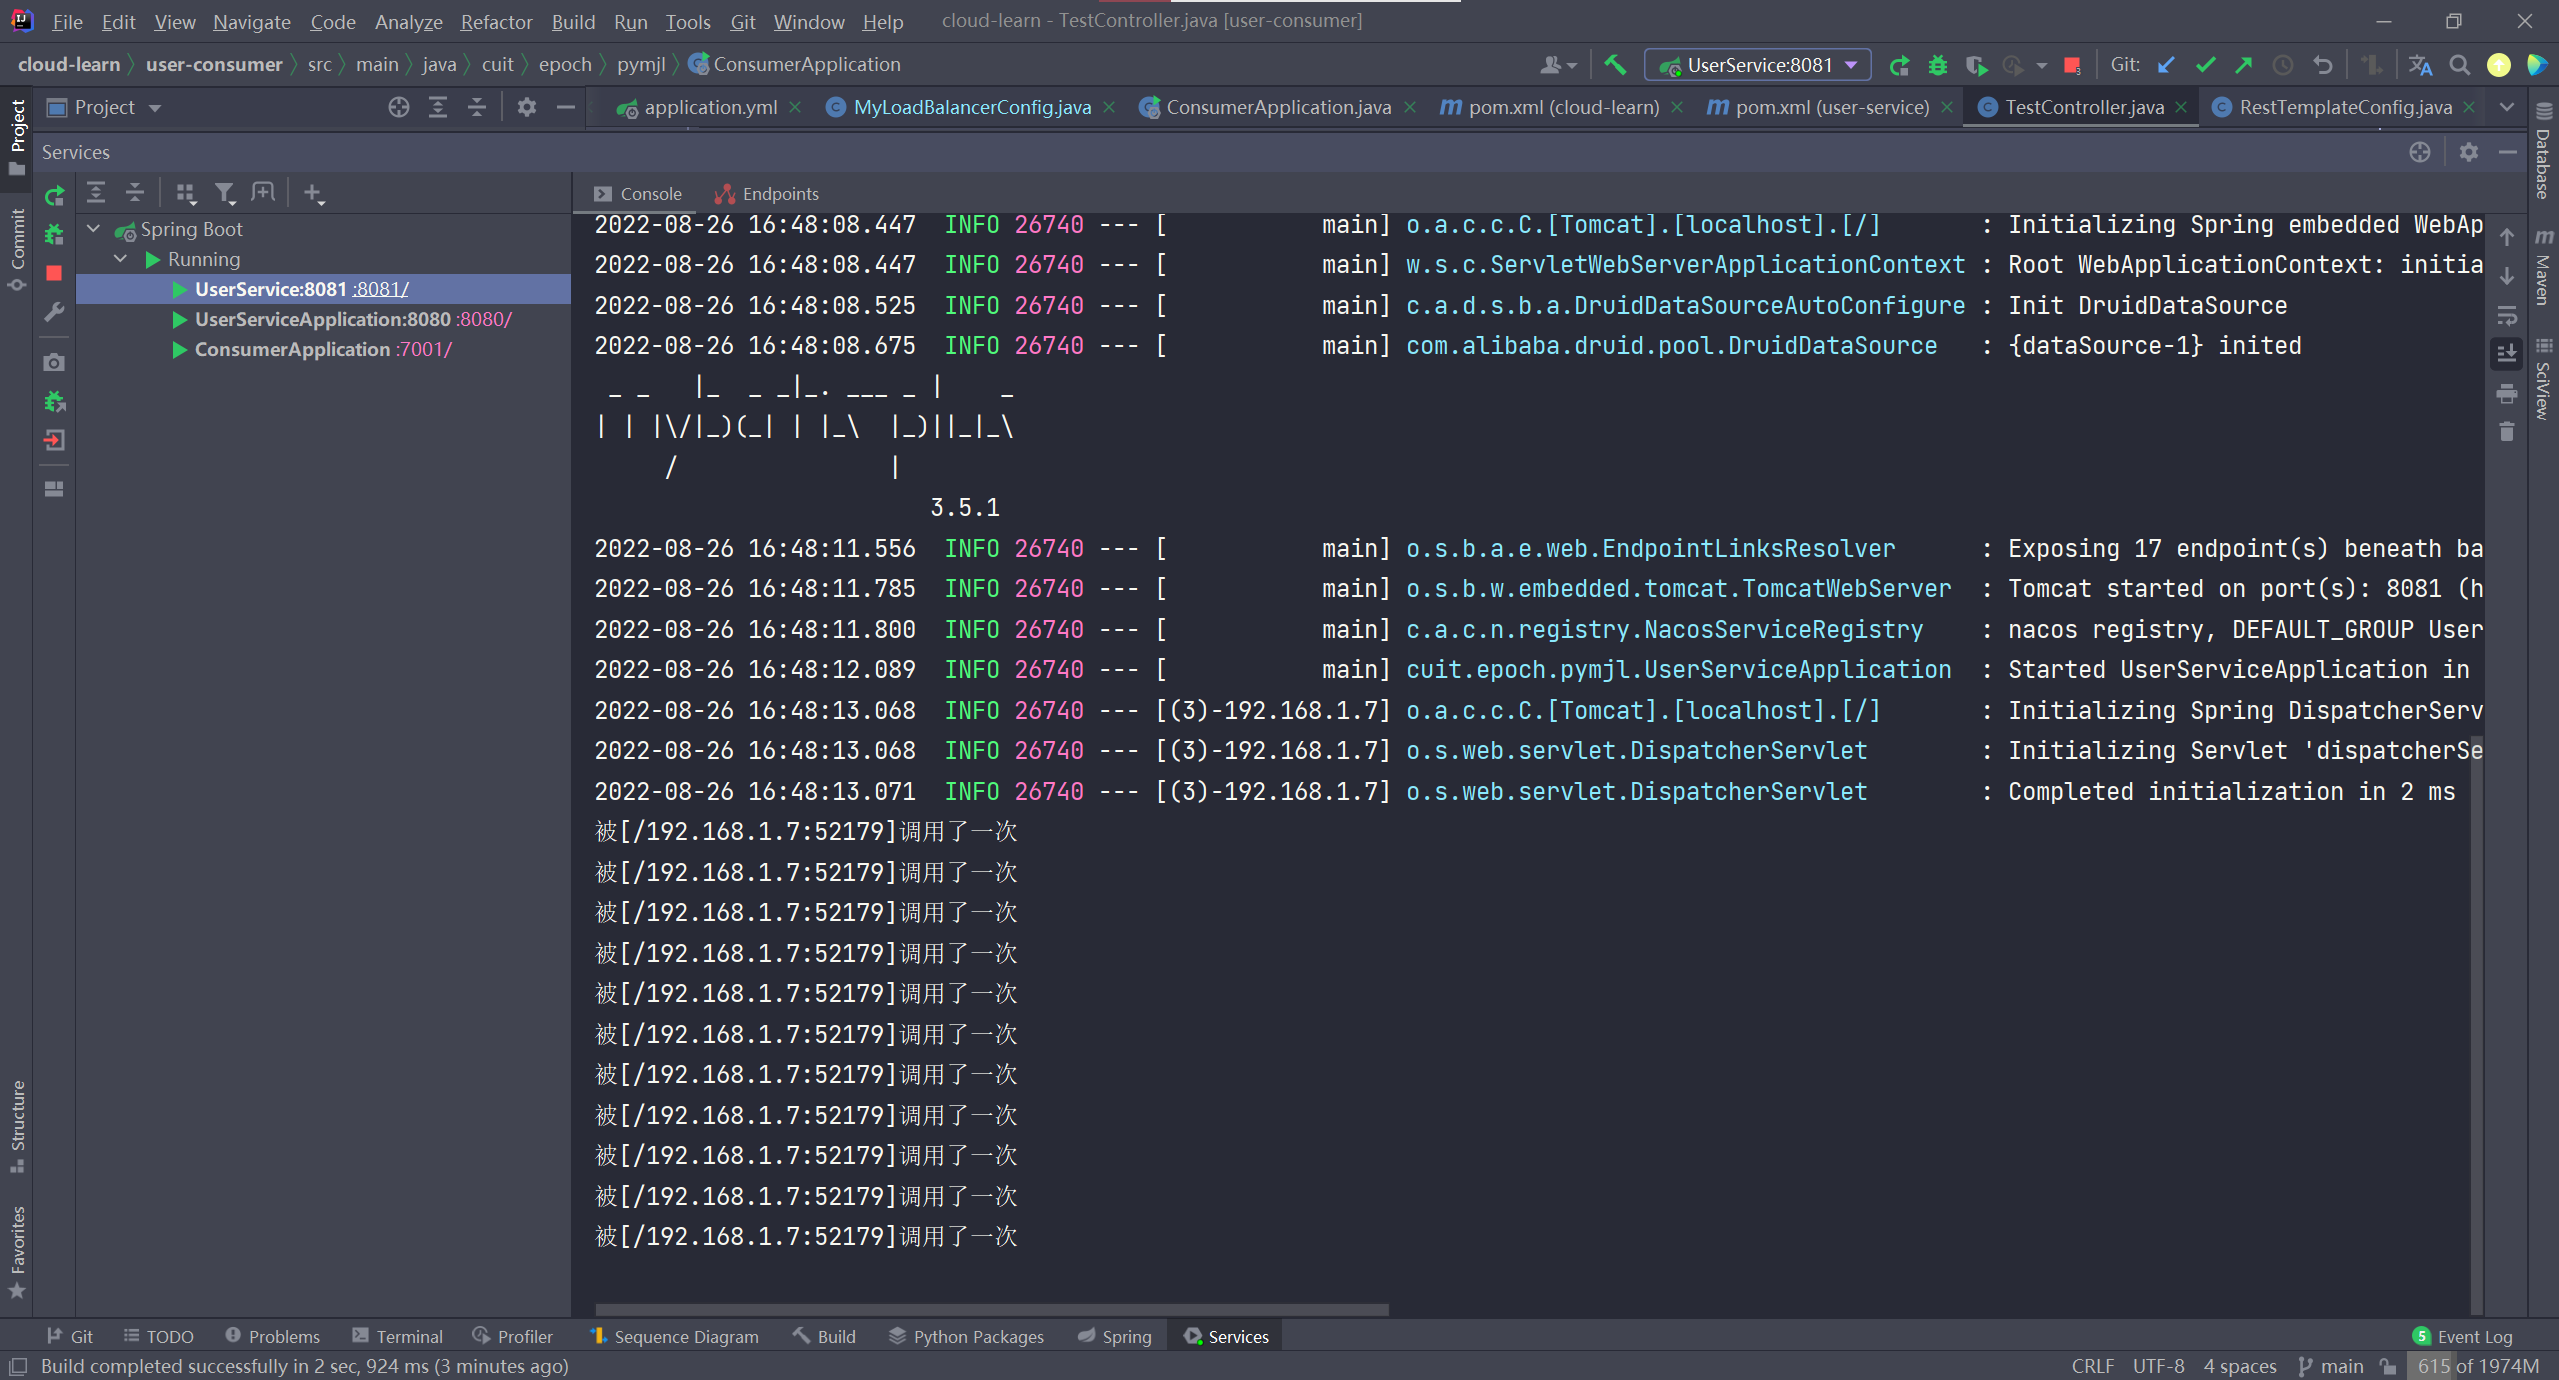Viewport: 2559px width, 1380px height.
Task: Open the Translate icon in toolbar
Action: (2420, 65)
